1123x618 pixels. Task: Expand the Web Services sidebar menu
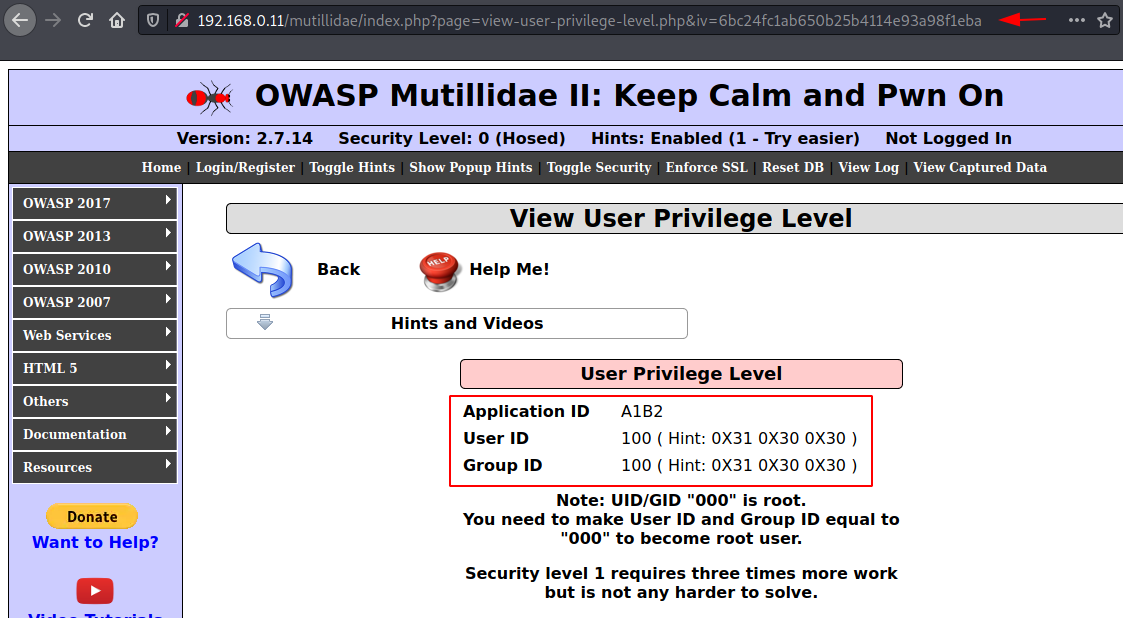click(95, 334)
